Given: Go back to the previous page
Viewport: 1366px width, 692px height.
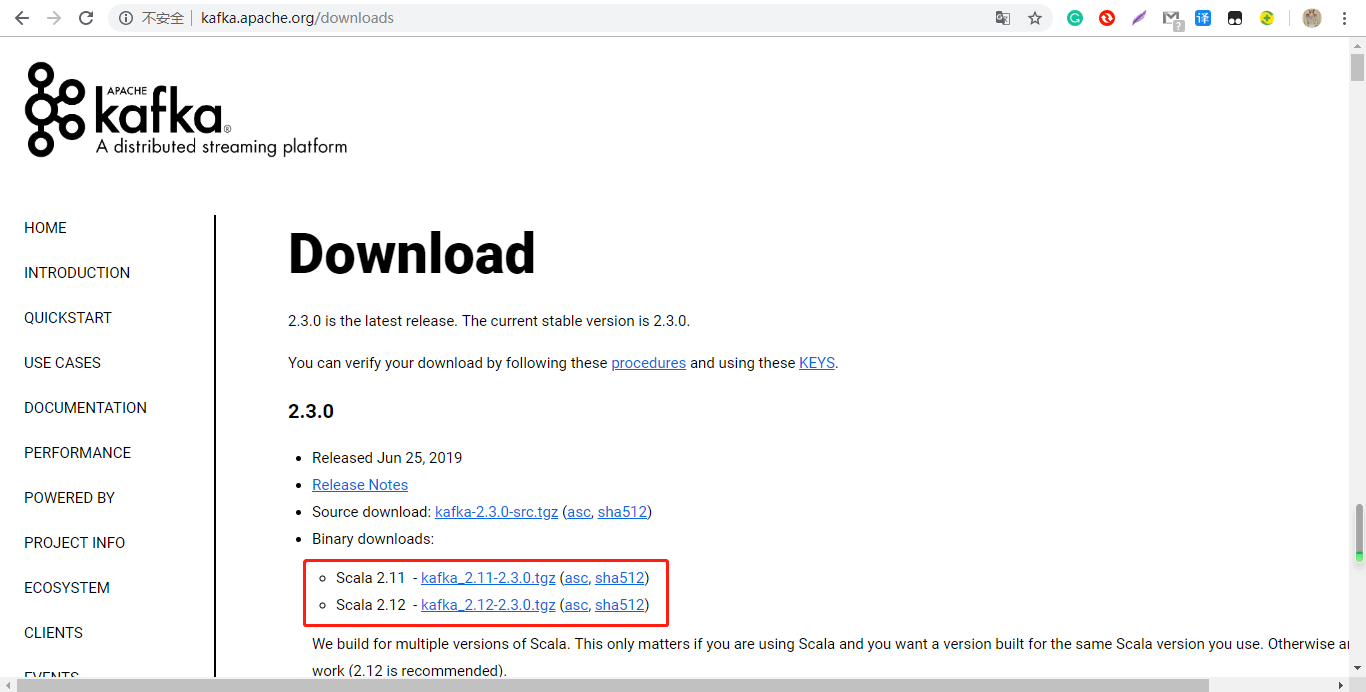Looking at the screenshot, I should point(22,18).
